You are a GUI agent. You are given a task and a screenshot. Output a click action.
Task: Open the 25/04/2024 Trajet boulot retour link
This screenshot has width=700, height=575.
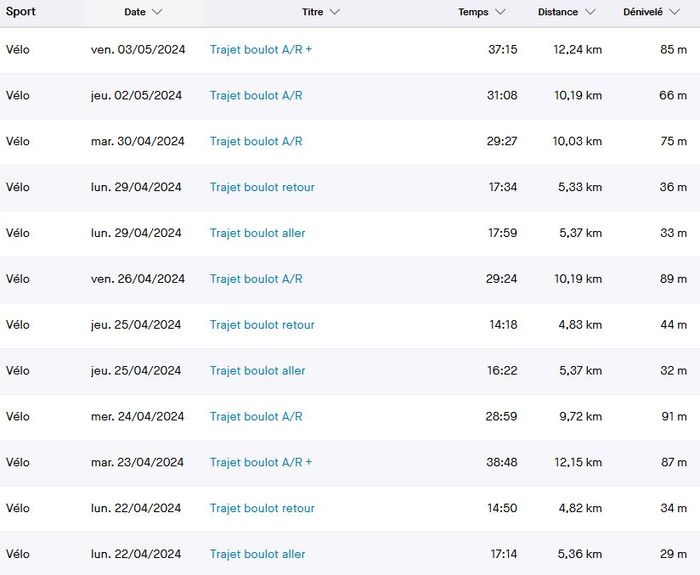(262, 325)
